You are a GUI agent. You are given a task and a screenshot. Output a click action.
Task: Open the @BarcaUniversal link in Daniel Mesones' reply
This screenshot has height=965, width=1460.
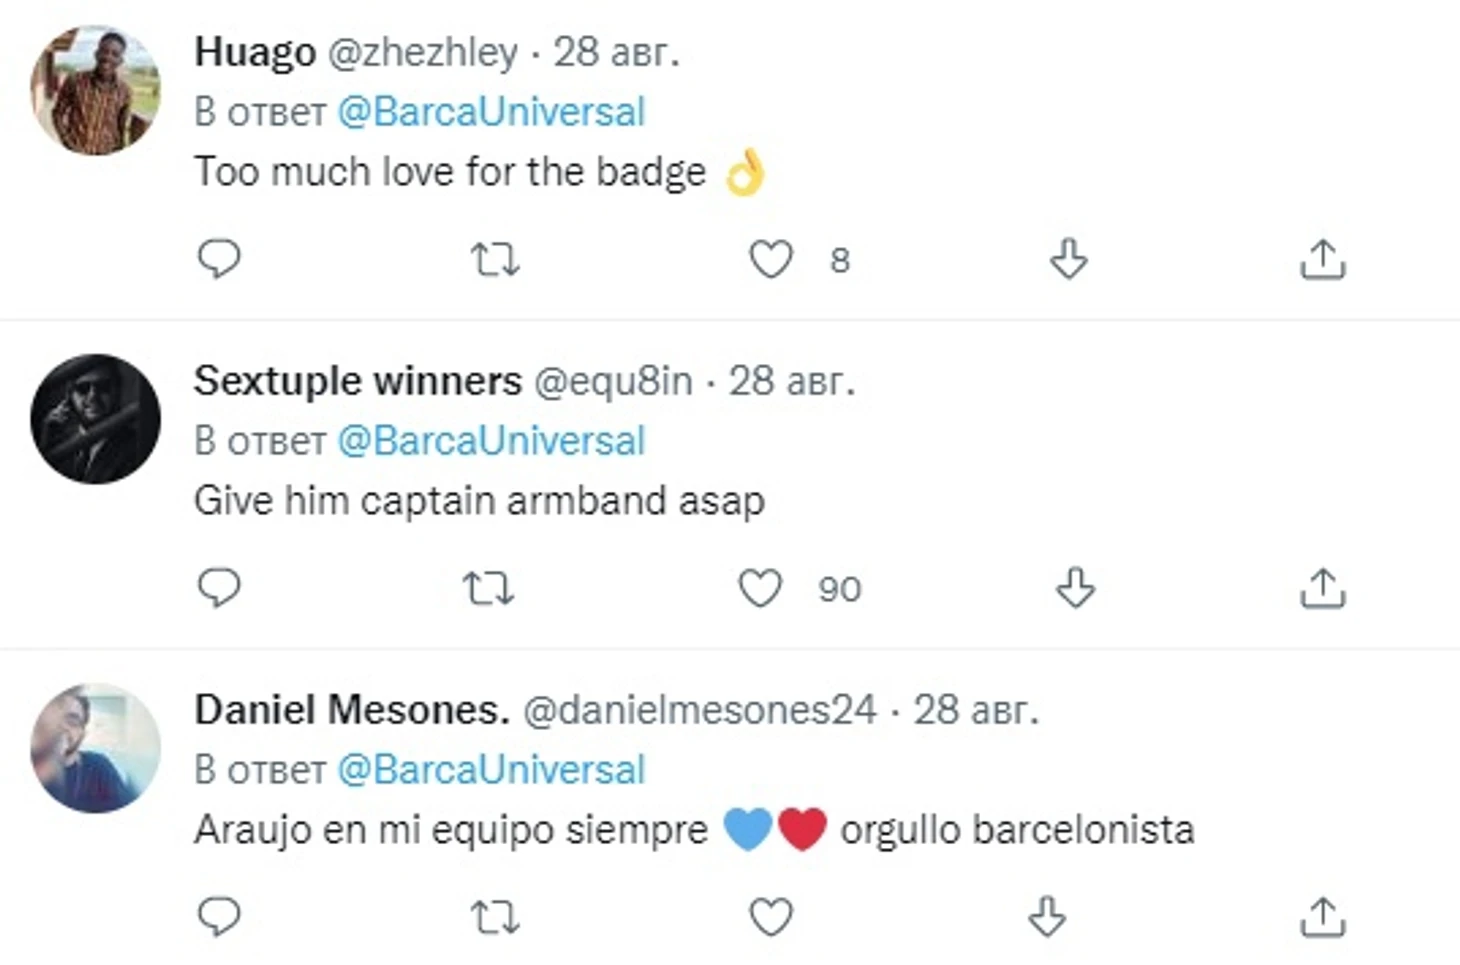pyautogui.click(x=491, y=770)
